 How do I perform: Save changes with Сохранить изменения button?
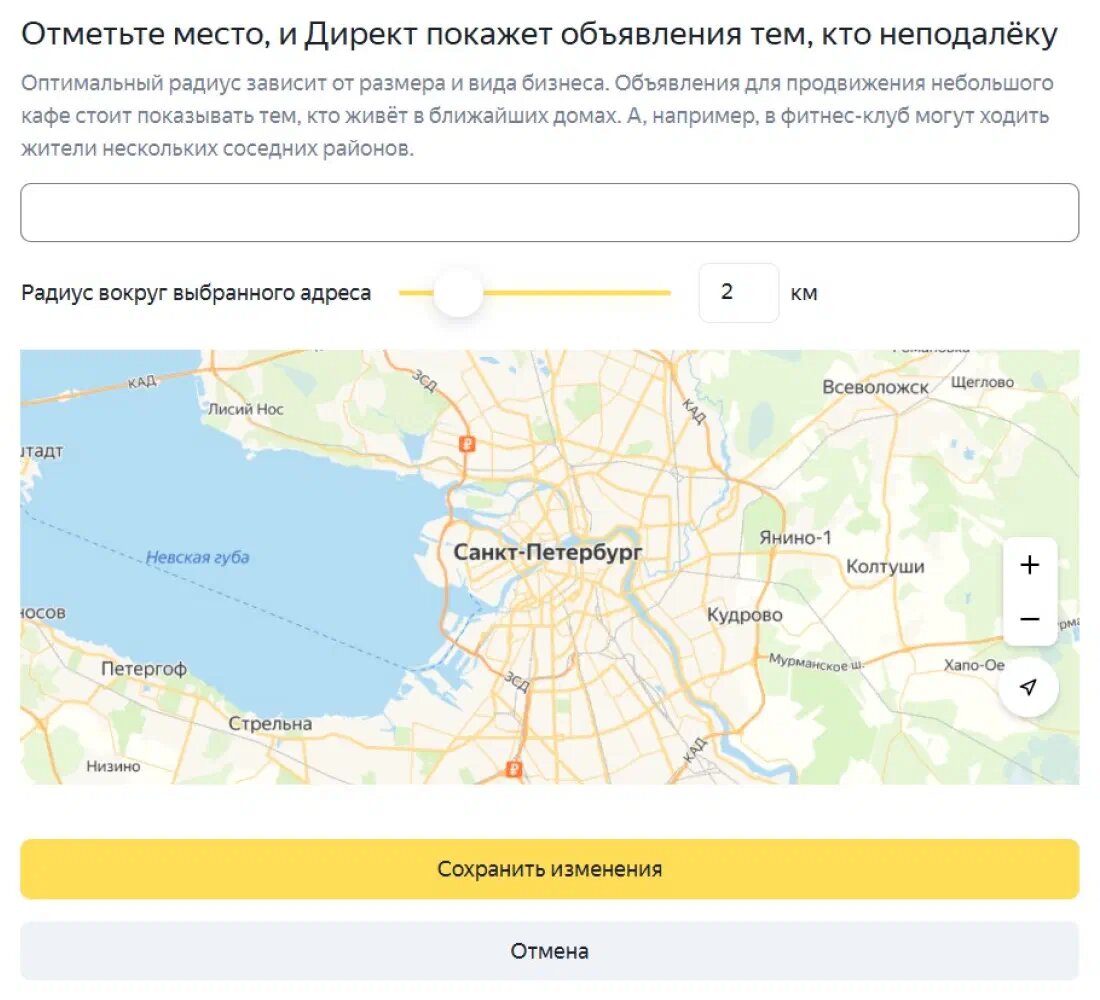549,869
